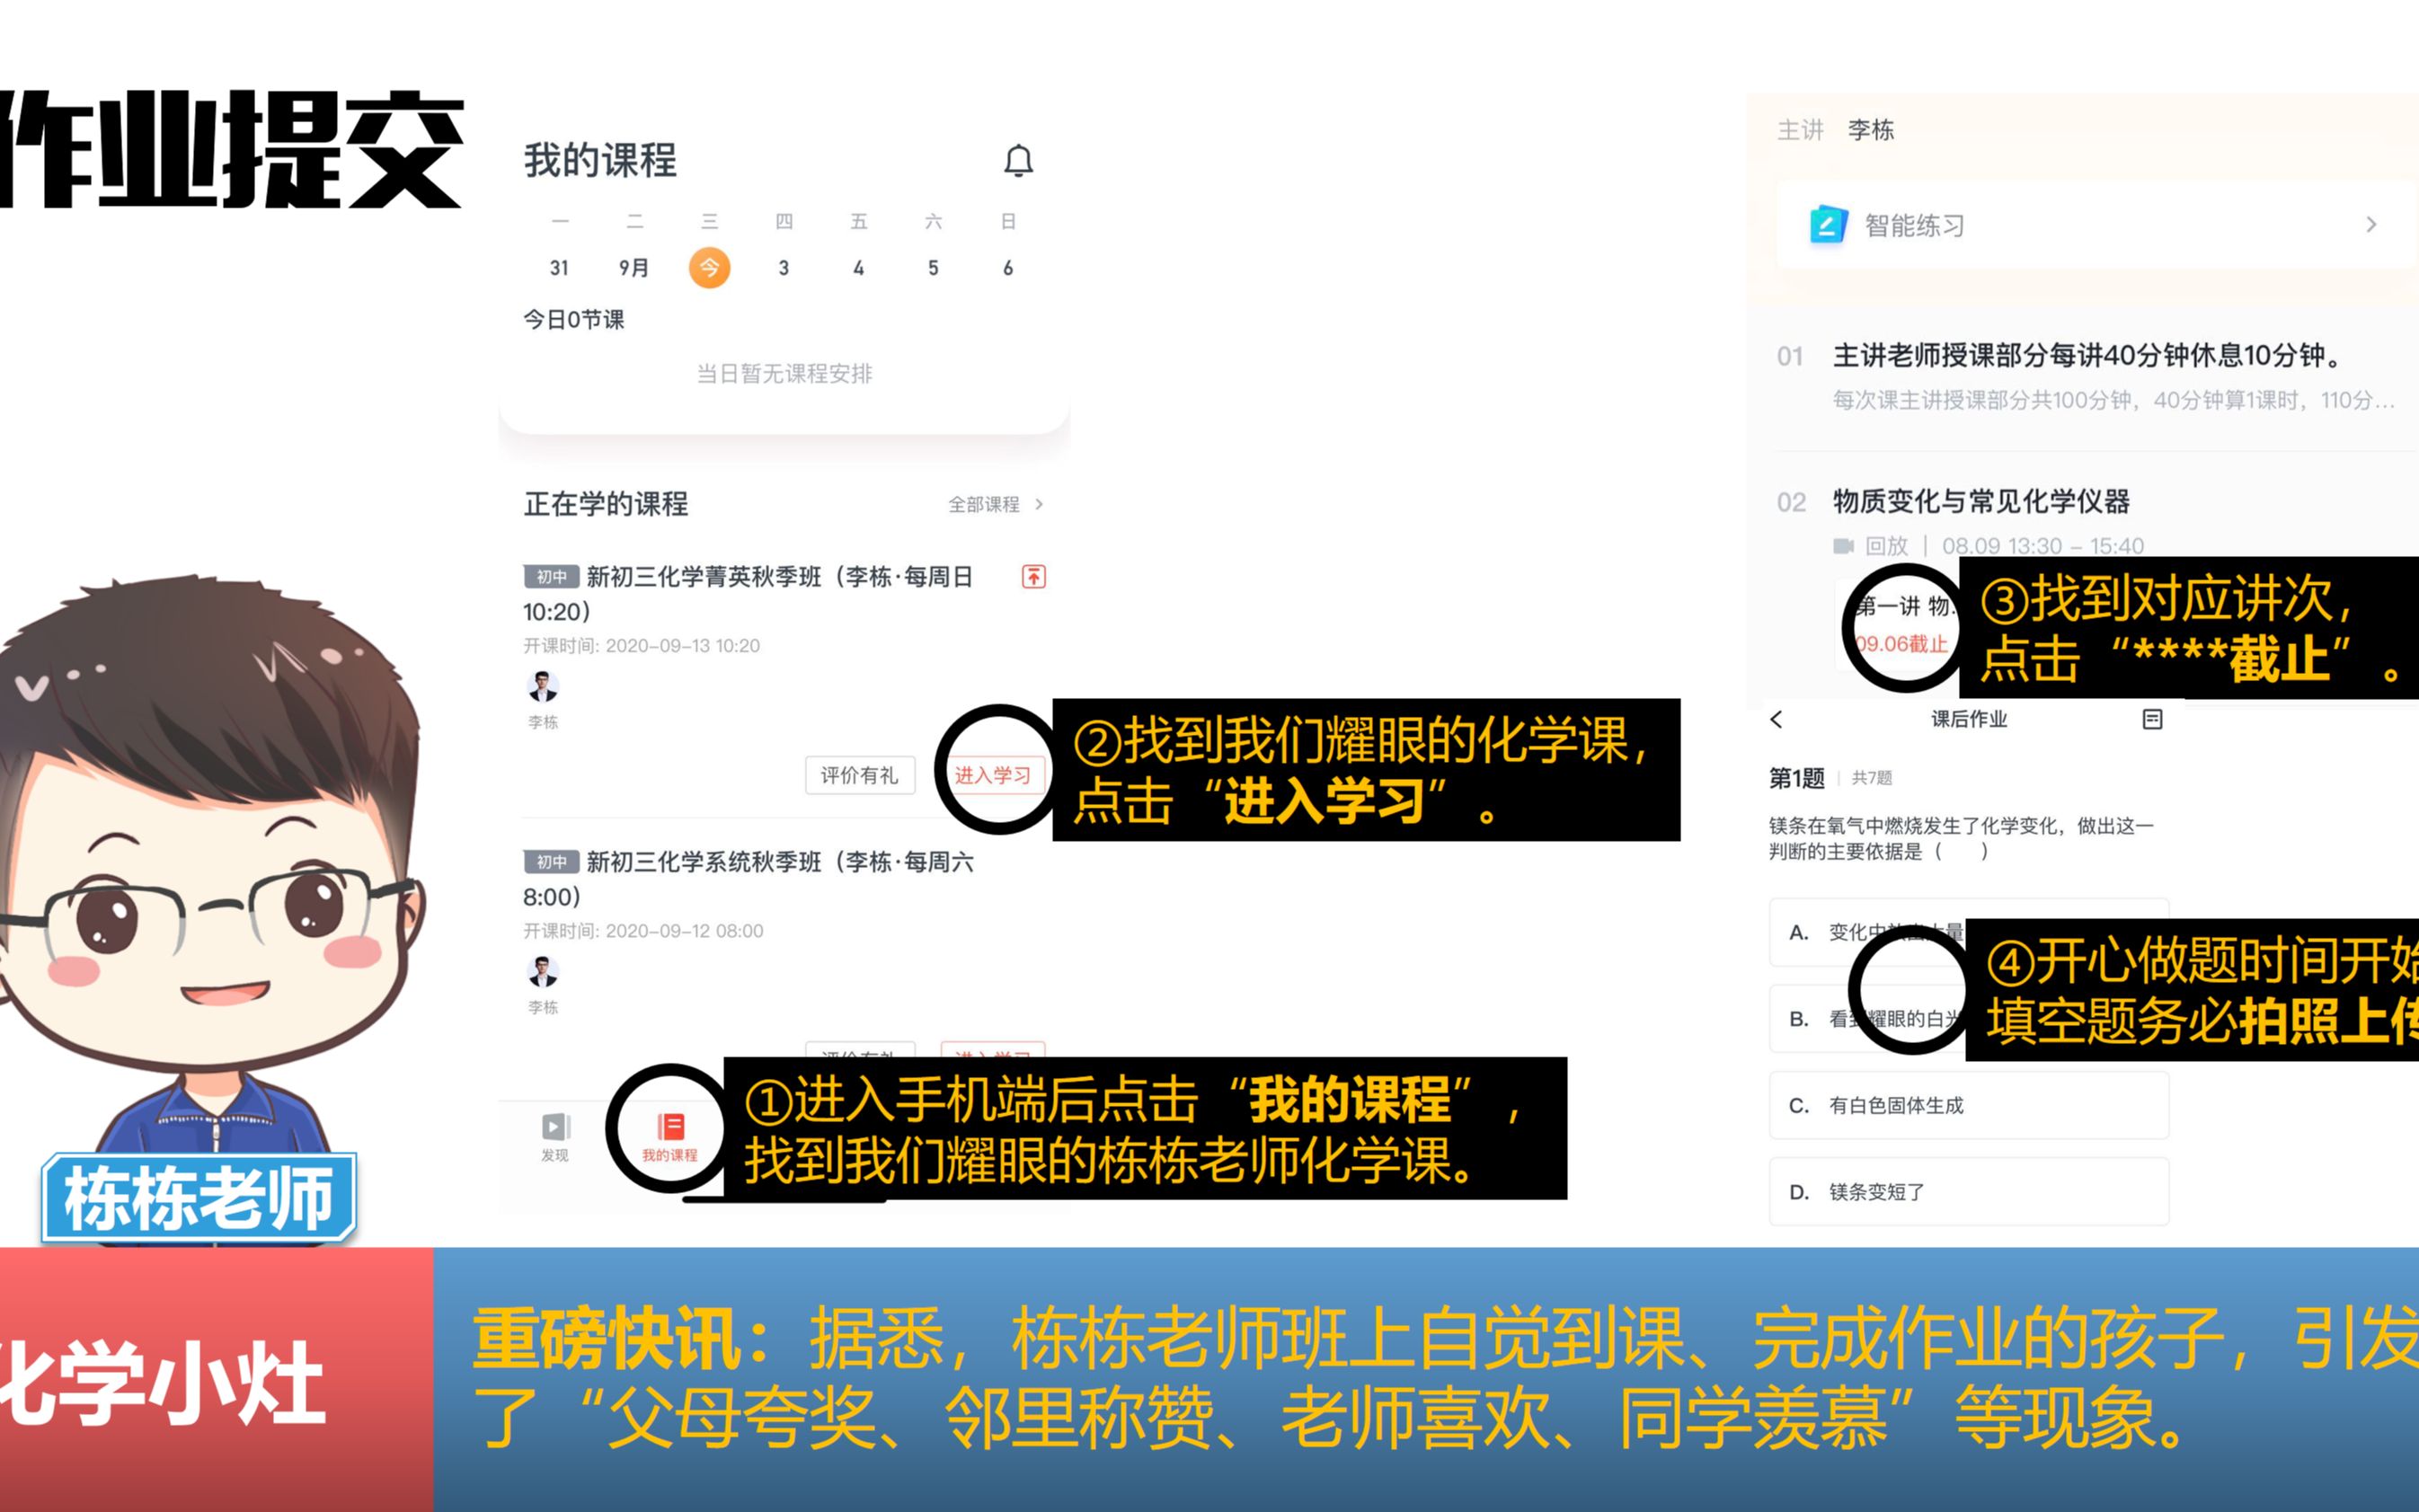Click 进入学习 button on first course
Screen dimensions: 2419x1512
[989, 775]
